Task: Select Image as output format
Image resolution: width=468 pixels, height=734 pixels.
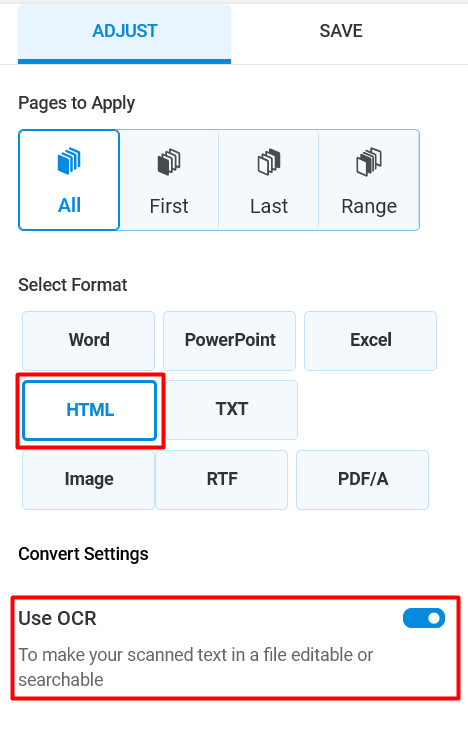Action: coord(88,480)
